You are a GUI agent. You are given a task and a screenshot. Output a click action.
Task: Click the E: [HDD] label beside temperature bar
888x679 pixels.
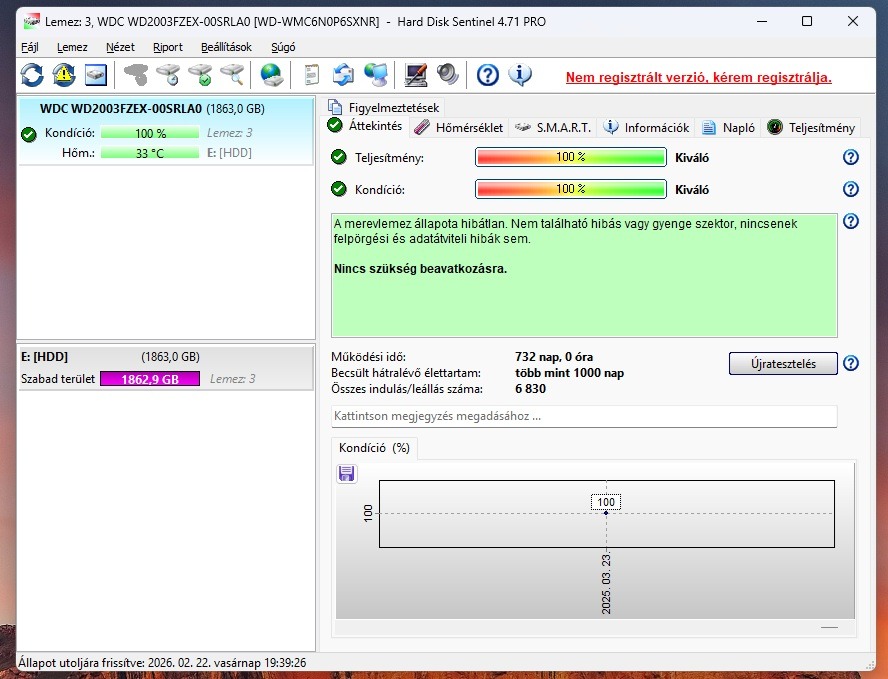click(229, 153)
